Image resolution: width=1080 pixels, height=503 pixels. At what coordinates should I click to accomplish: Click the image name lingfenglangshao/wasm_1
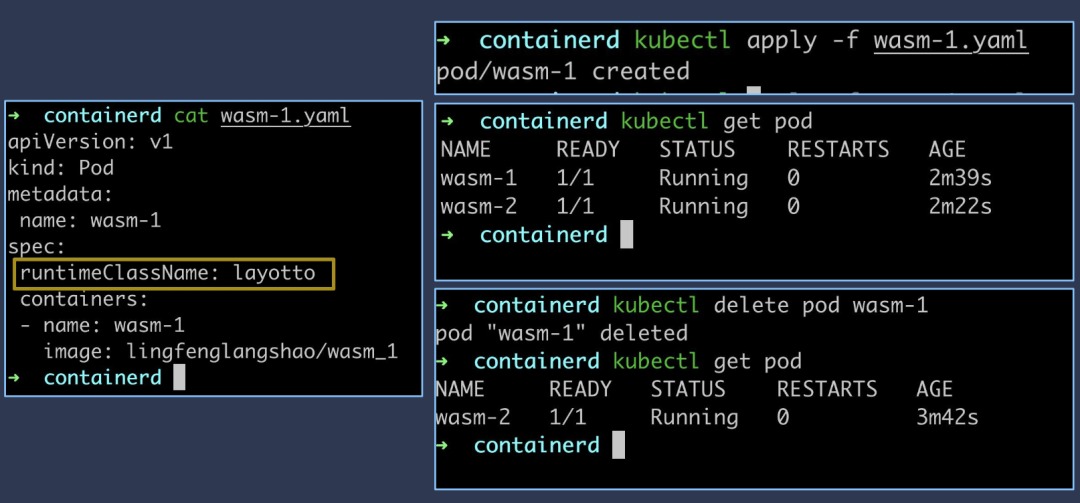[262, 351]
